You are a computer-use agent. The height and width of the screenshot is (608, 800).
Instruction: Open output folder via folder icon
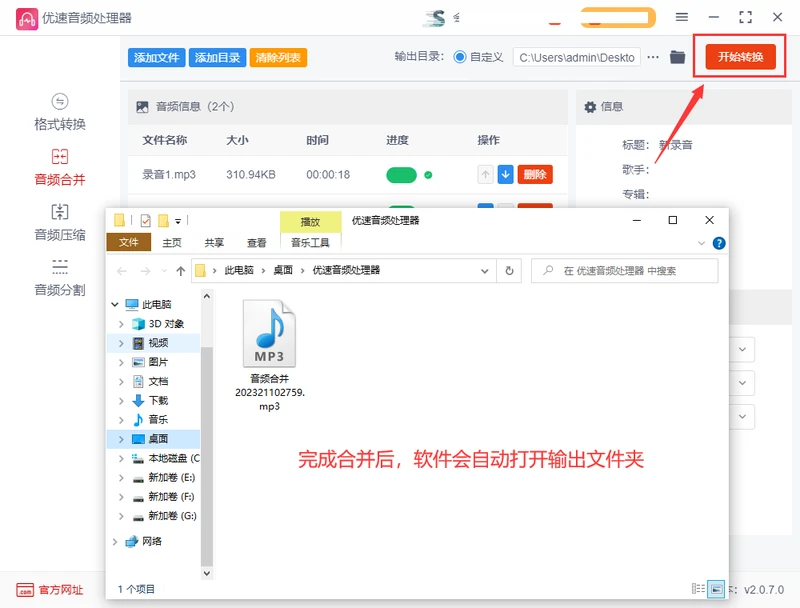[x=678, y=57]
